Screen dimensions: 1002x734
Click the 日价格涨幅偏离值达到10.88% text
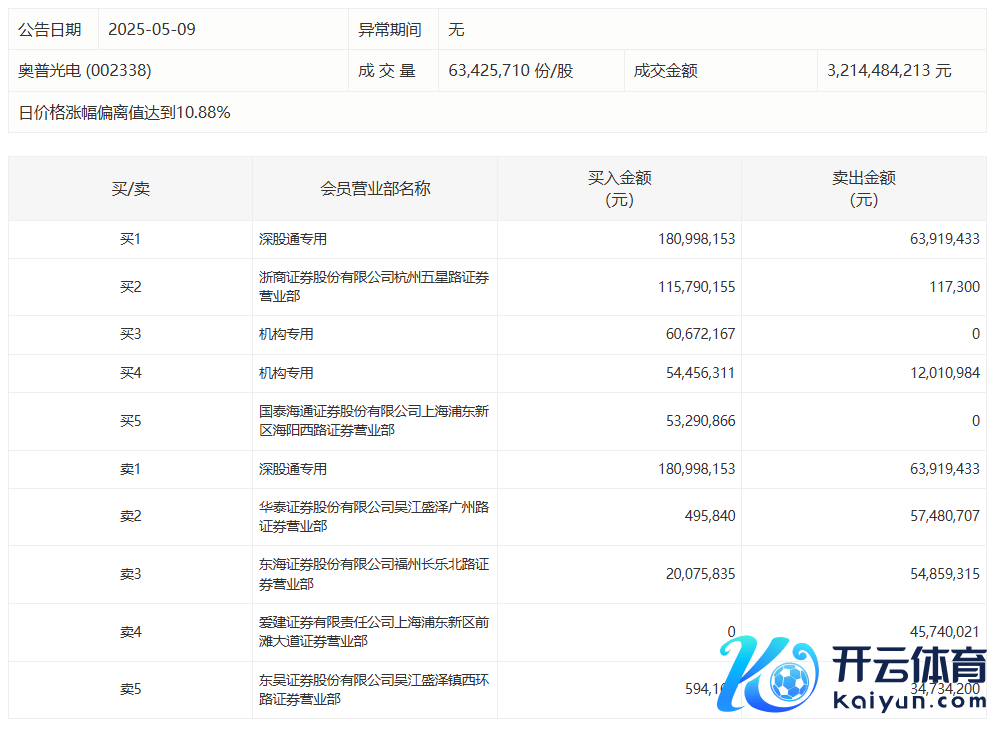tap(124, 112)
